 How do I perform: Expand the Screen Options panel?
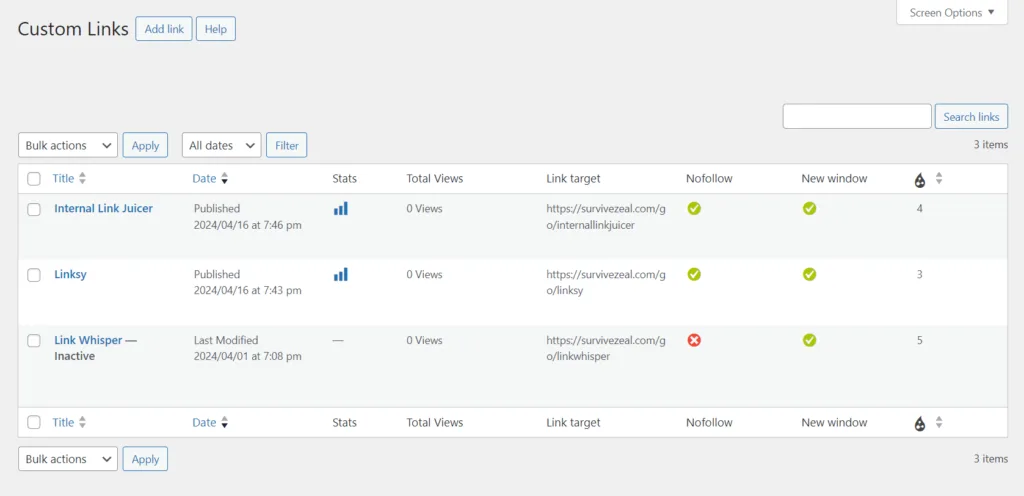[x=952, y=12]
